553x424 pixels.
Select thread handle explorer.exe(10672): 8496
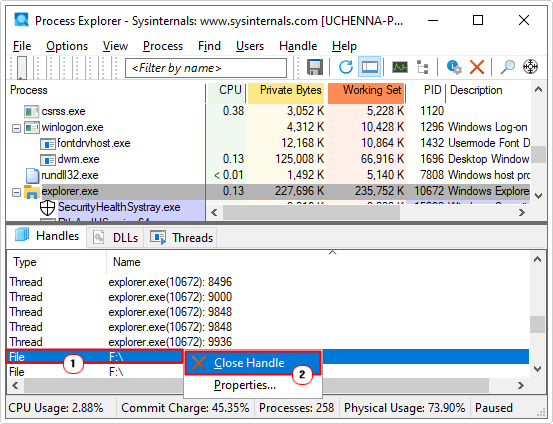coord(268,282)
